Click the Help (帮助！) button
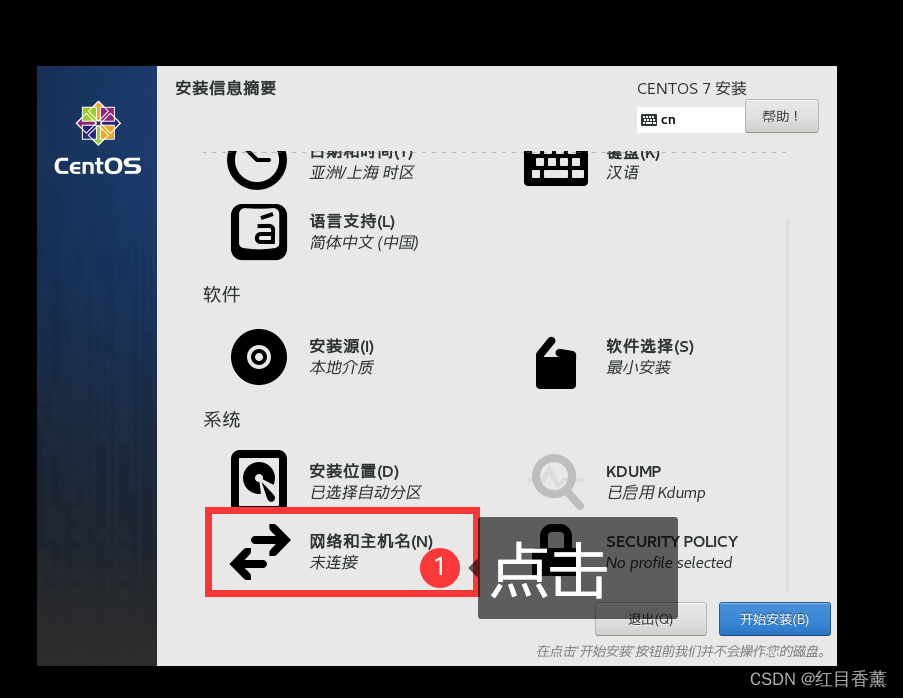 click(781, 116)
